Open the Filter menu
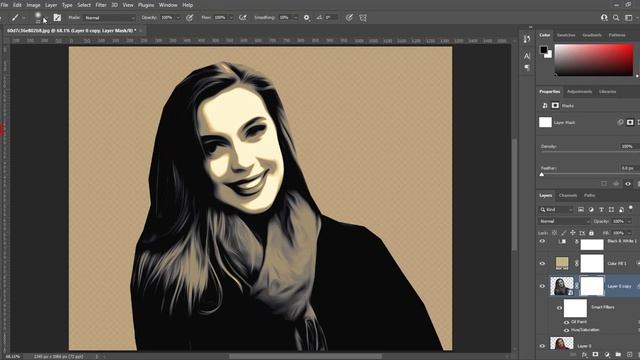Screen dimensions: 640x360 pos(101,5)
